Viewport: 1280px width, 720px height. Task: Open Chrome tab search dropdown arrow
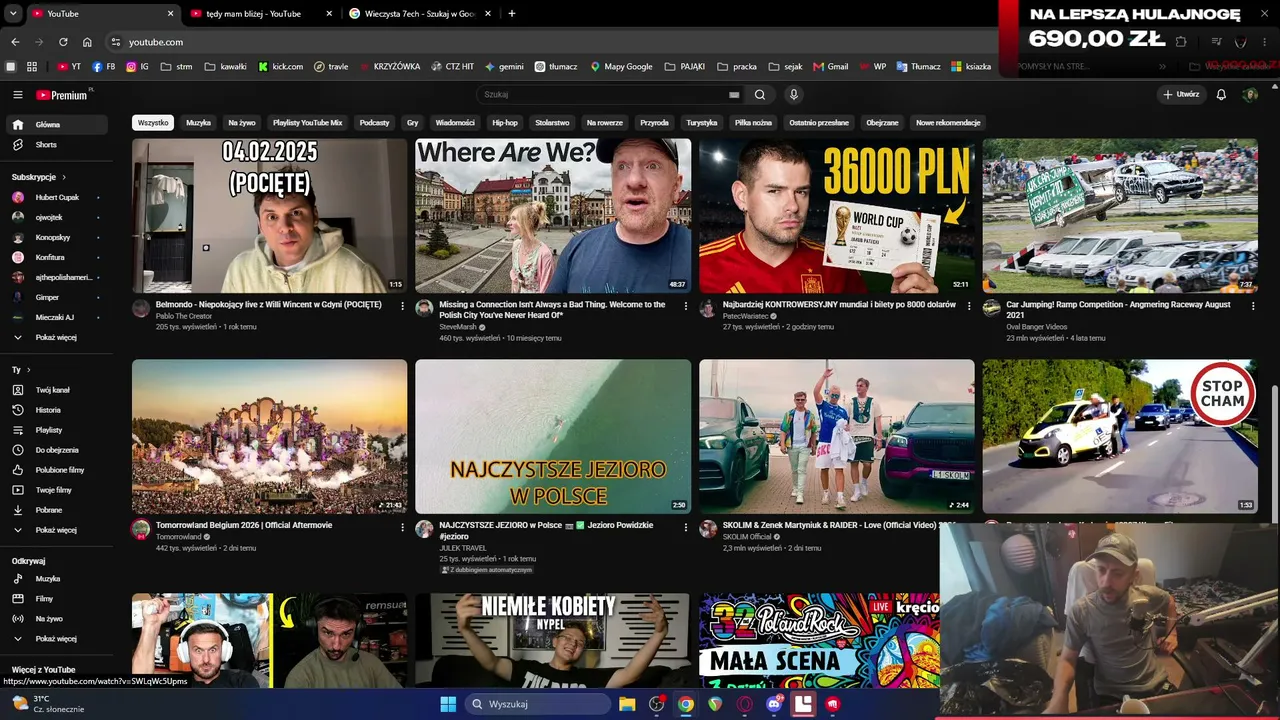pos(13,14)
